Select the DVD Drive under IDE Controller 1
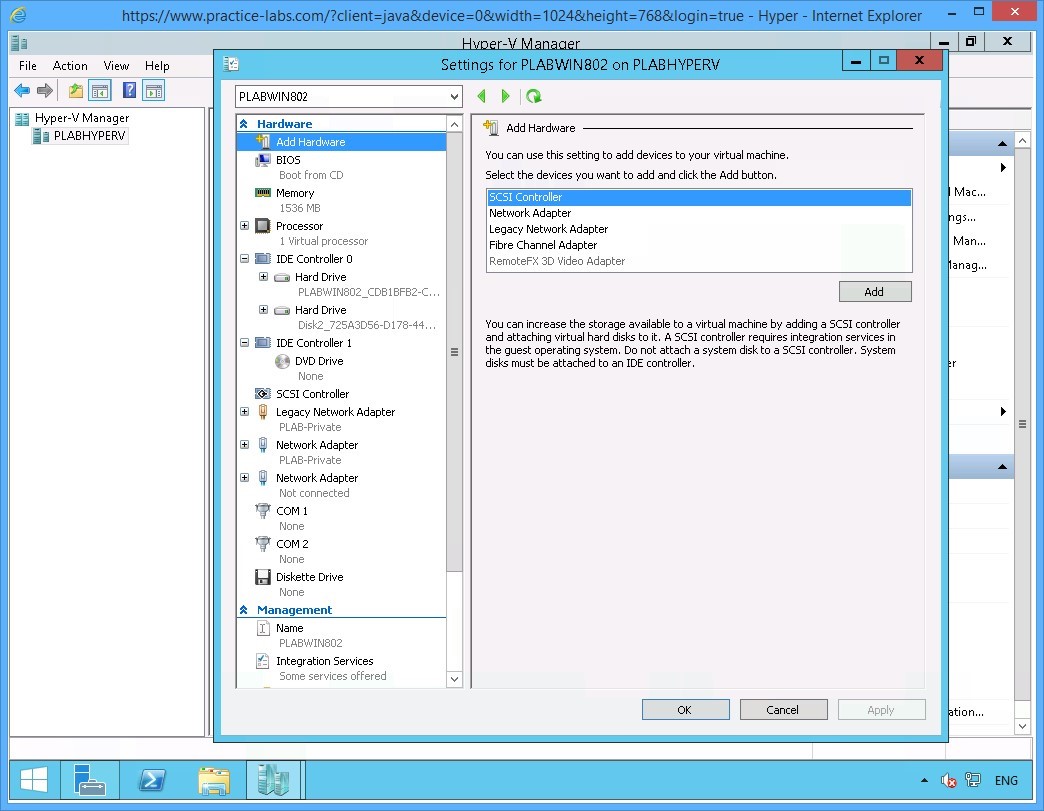Screen dimensions: 1044x811 pyautogui.click(x=308, y=361)
